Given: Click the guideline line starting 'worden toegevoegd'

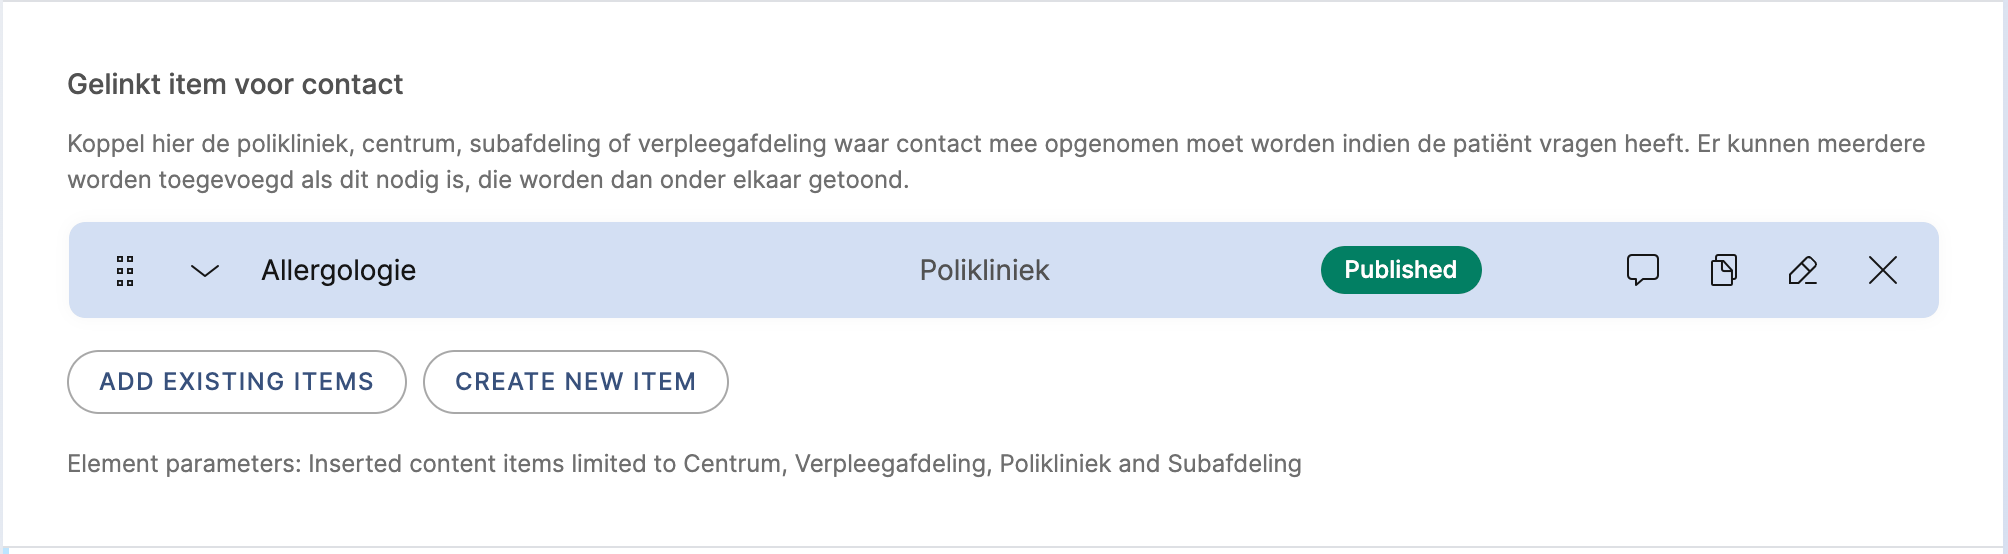Looking at the screenshot, I should (x=488, y=180).
